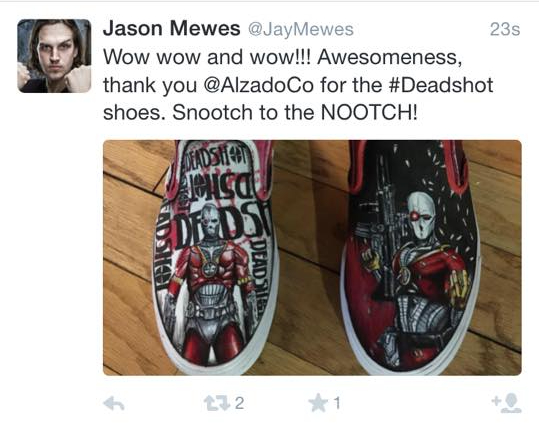Click the retweet count number 2

click(240, 403)
